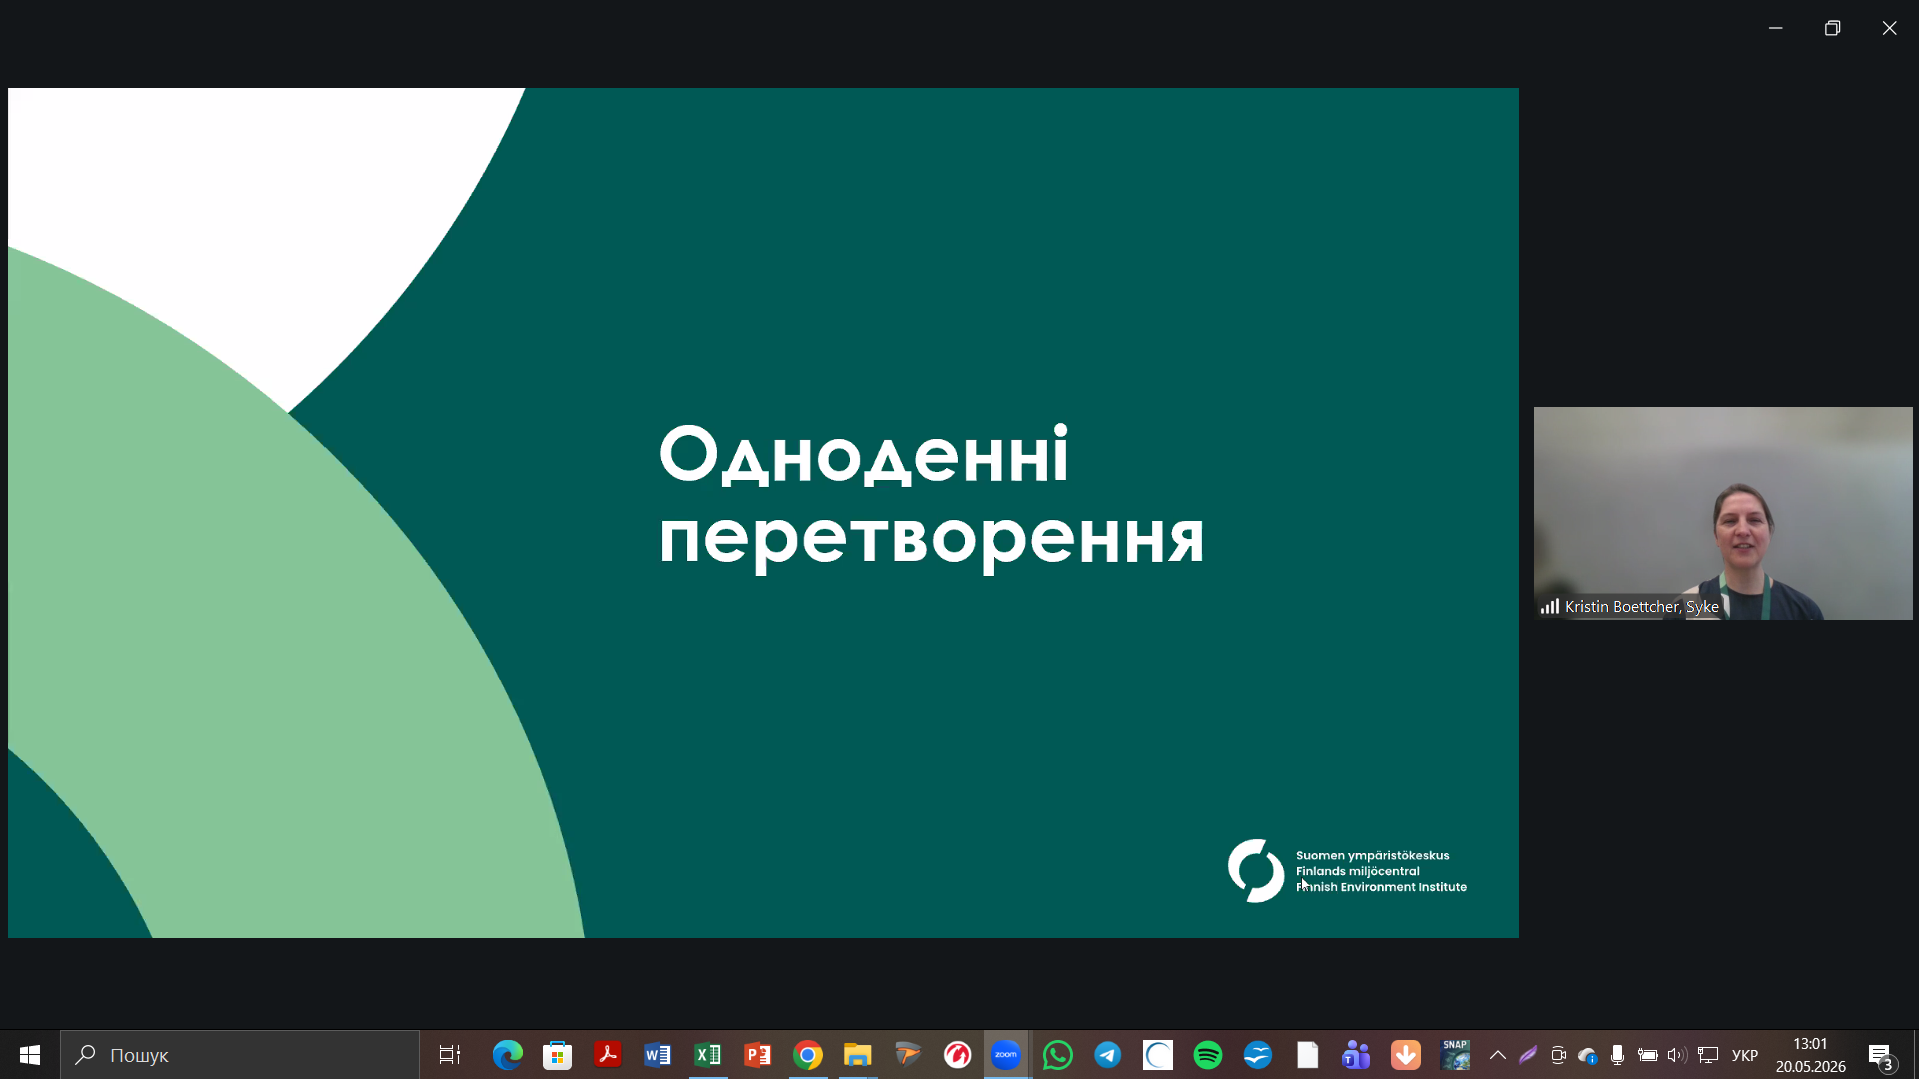Open the Adobe Acrobat taskbar icon
This screenshot has height=1079, width=1919.
click(608, 1055)
